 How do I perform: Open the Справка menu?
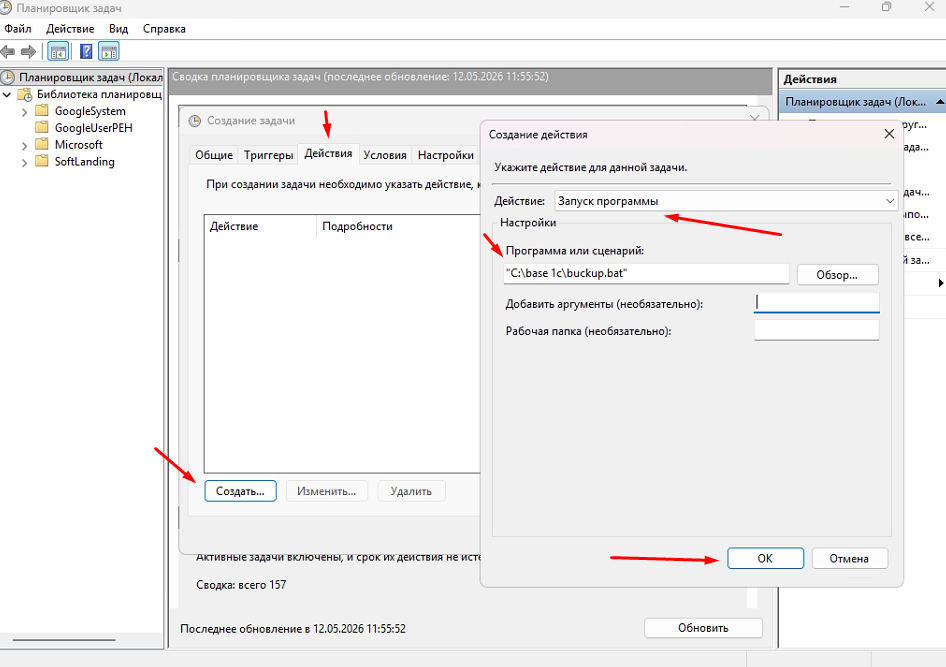[164, 28]
